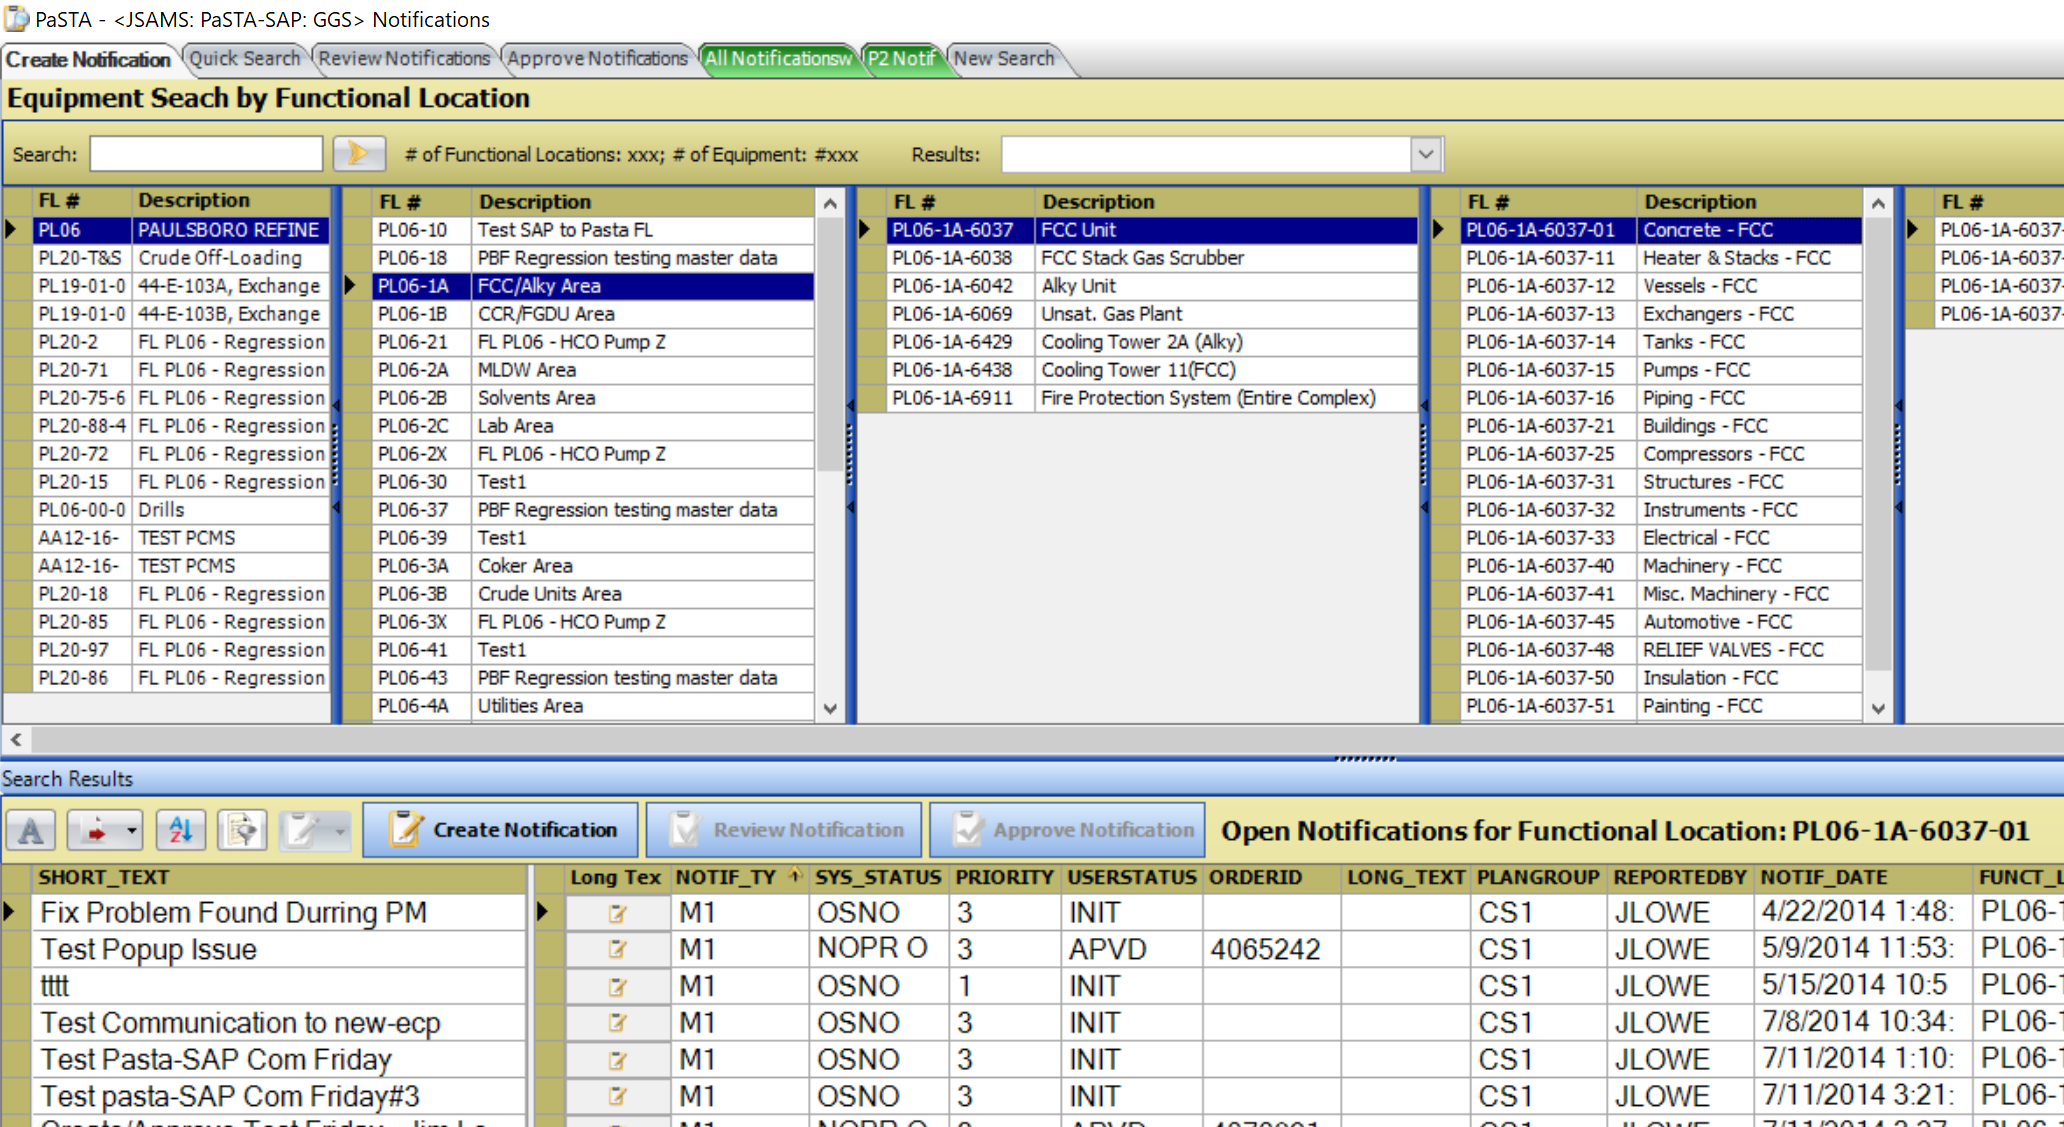Viewport: 2064px width, 1127px height.
Task: Click left arrow of horizontal scrollbar
Action: coord(16,739)
